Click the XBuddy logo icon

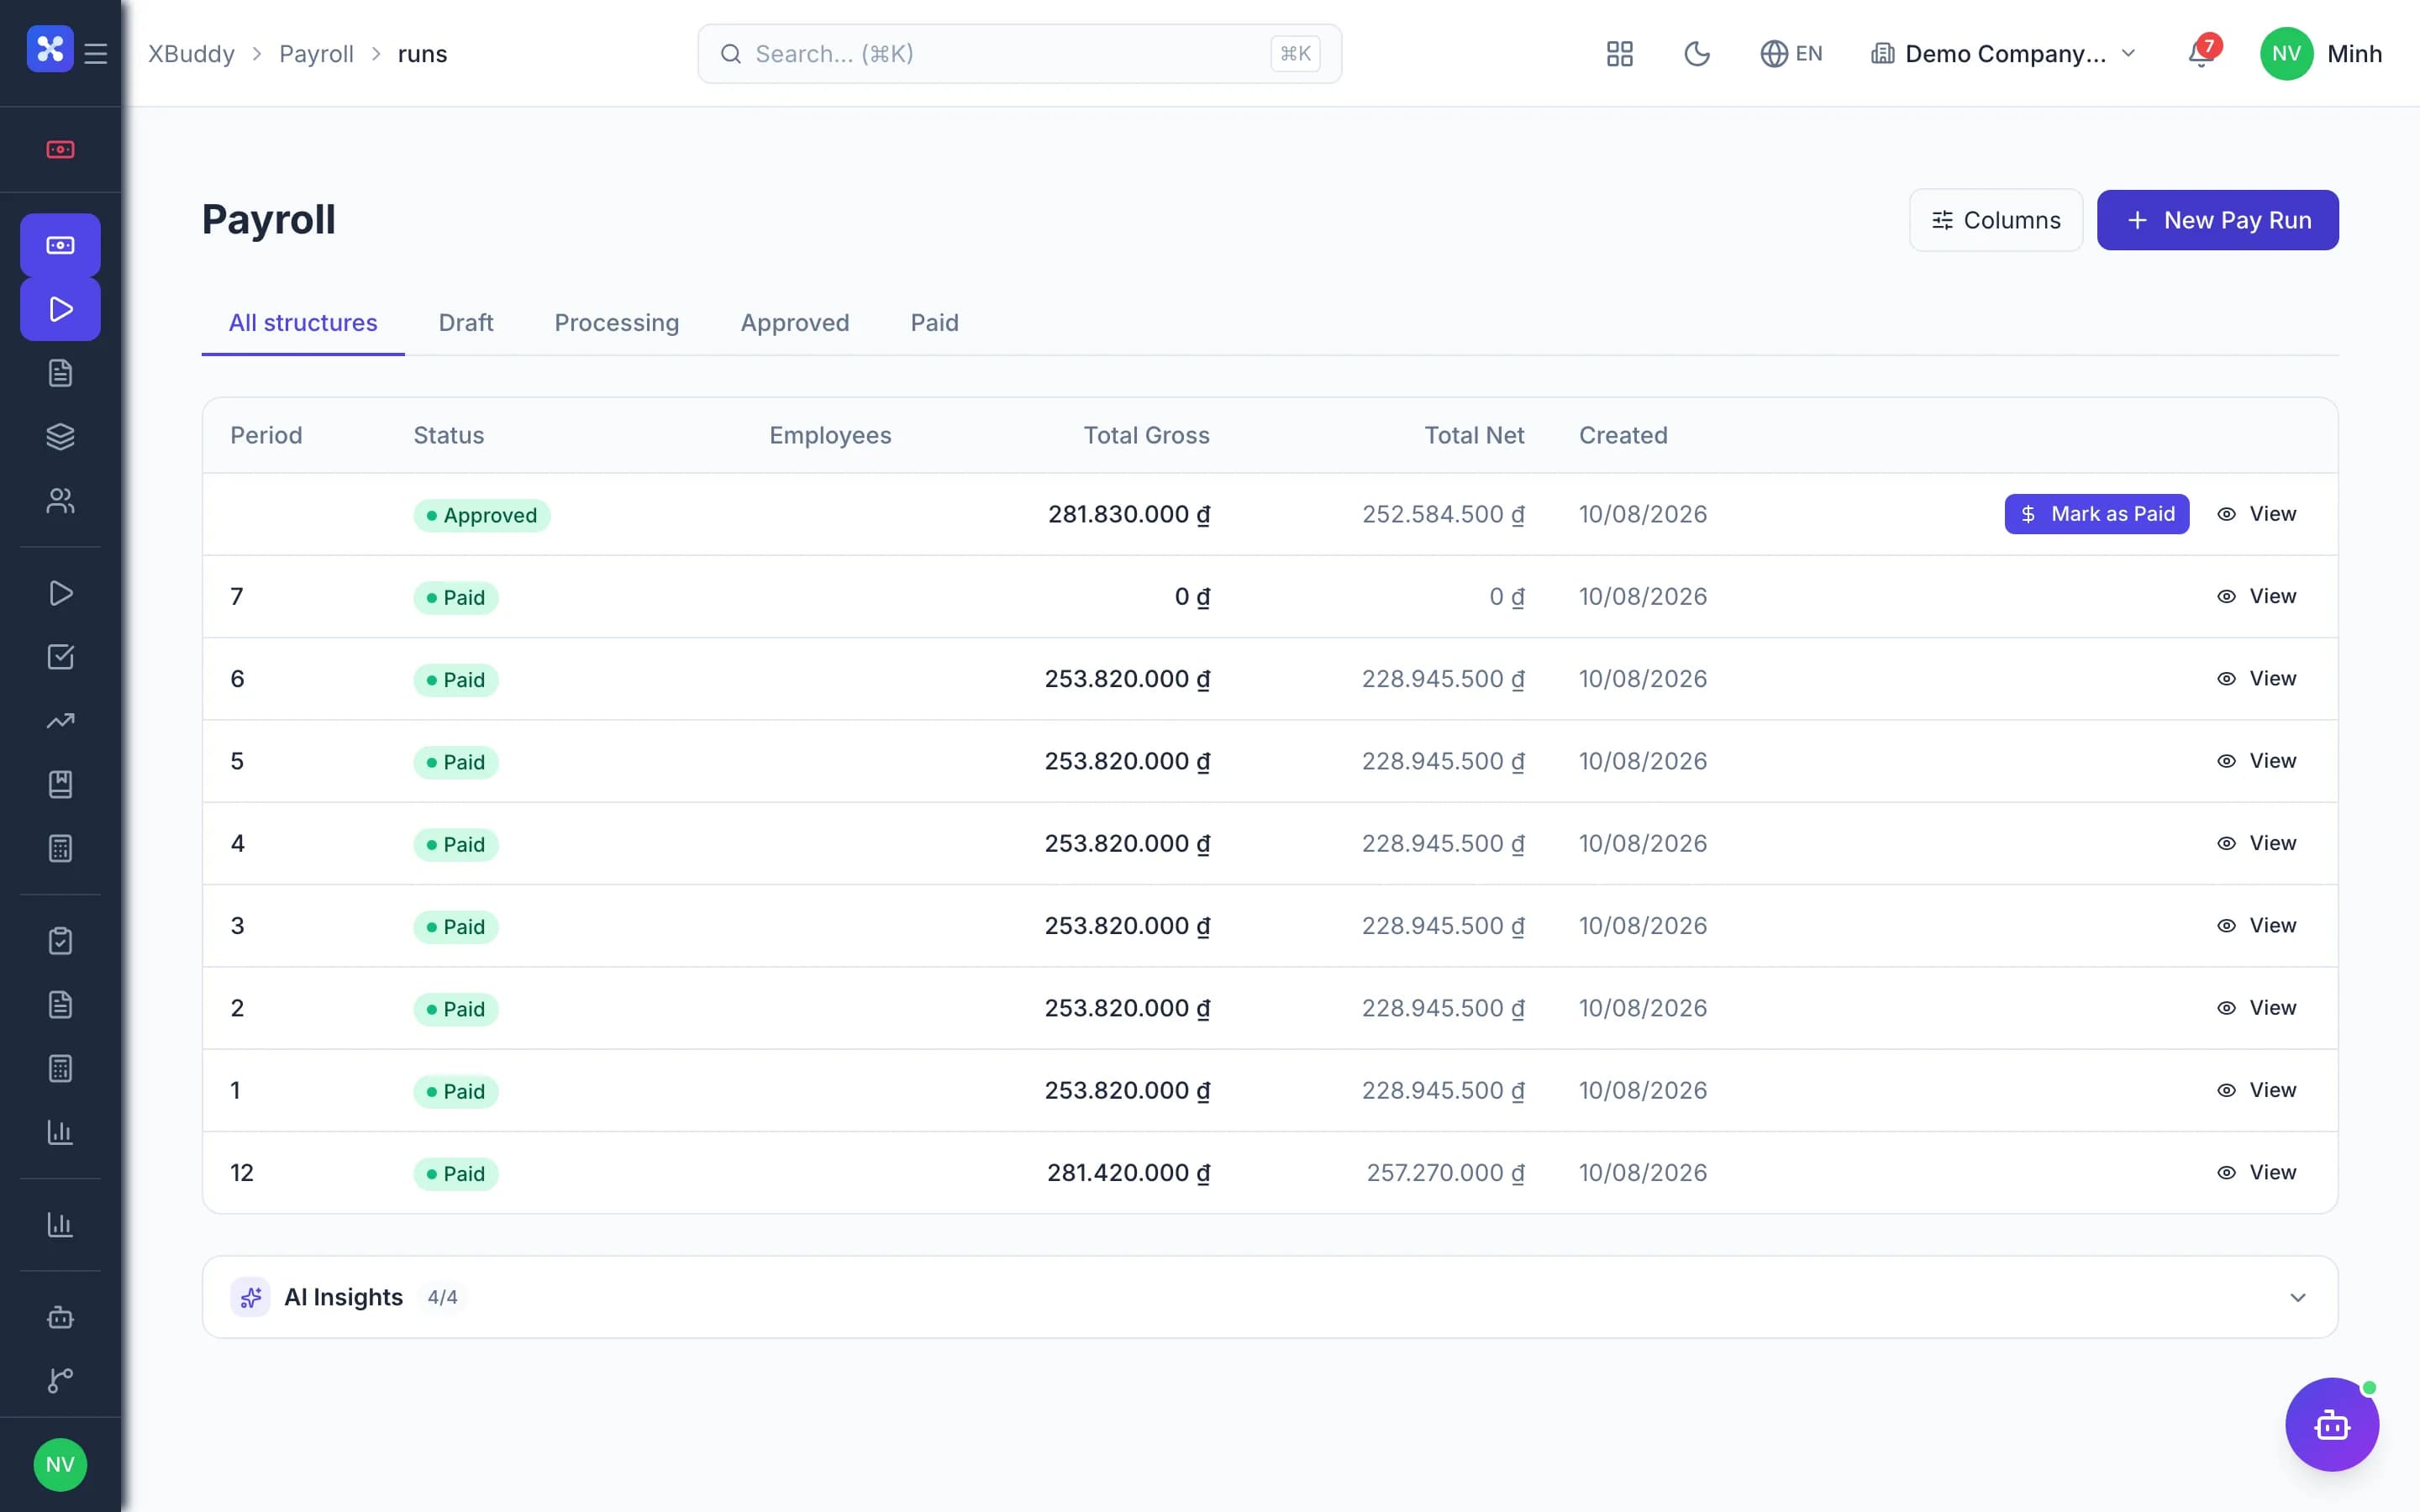tap(50, 49)
